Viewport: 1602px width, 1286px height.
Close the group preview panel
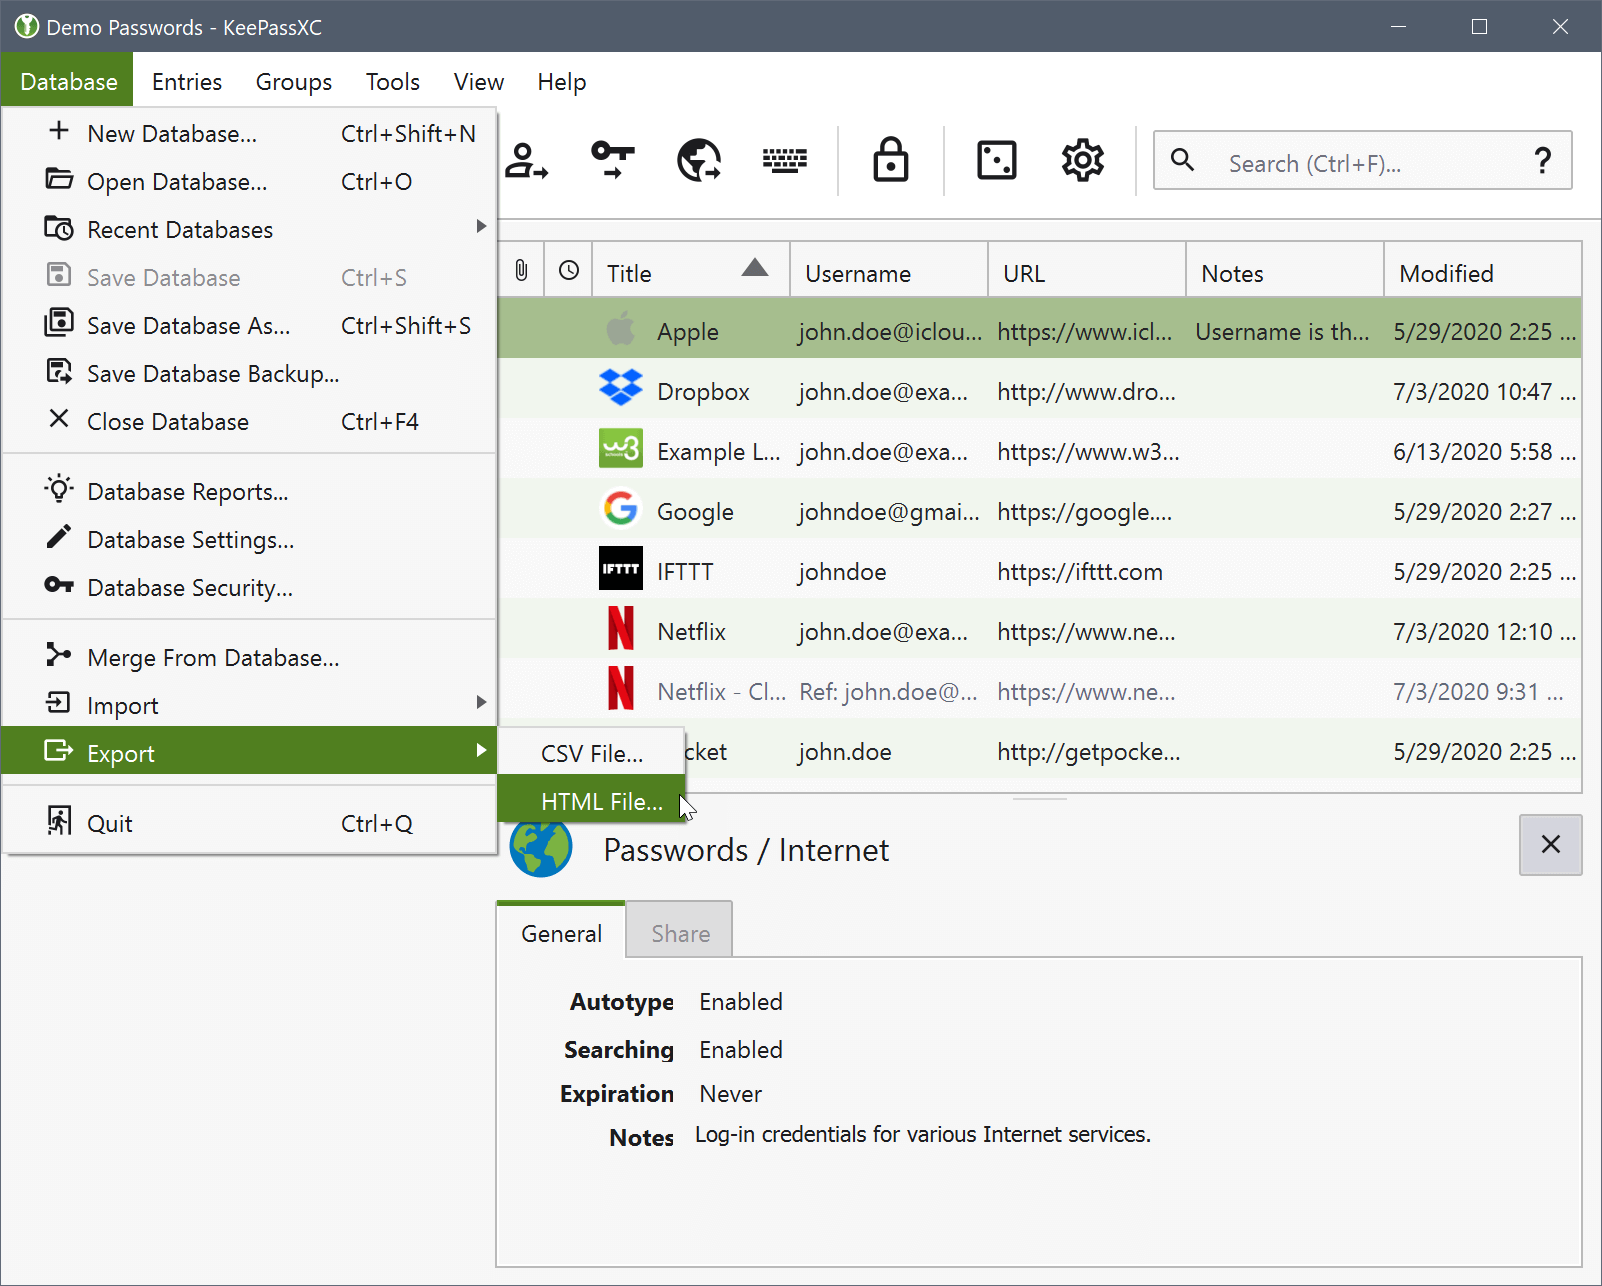[1550, 845]
